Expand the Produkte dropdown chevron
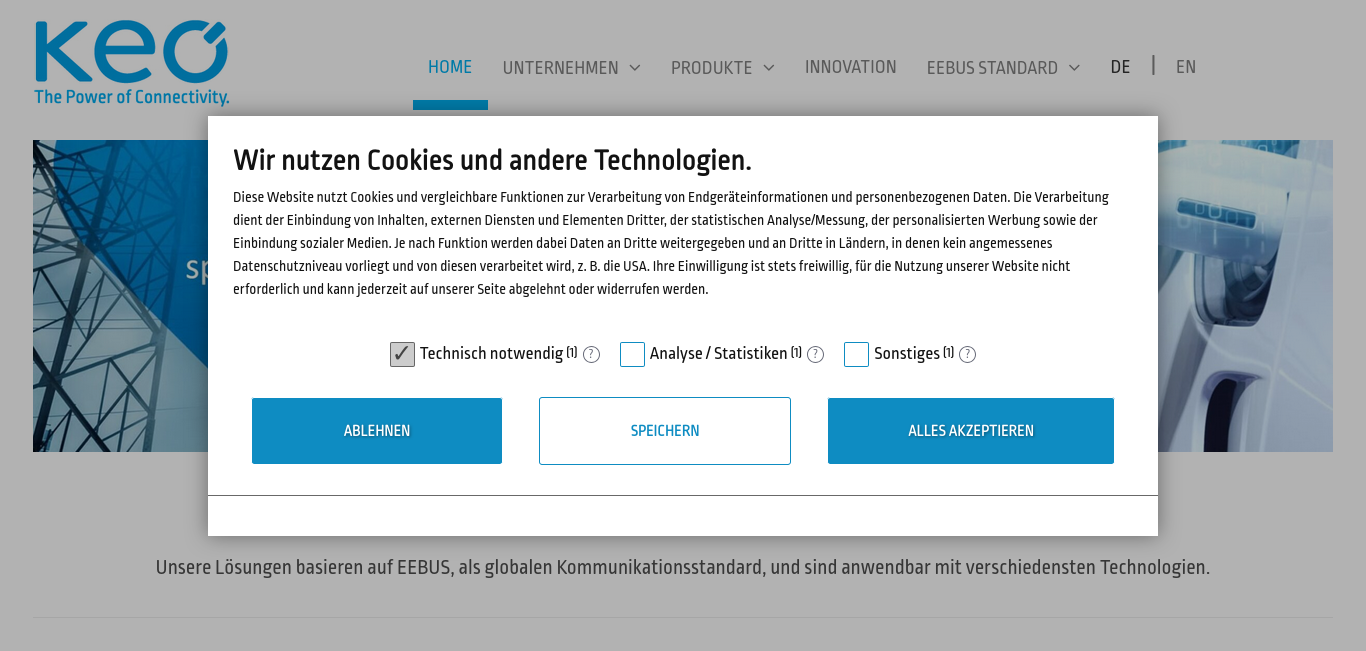This screenshot has height=651, width=1366. (x=769, y=68)
